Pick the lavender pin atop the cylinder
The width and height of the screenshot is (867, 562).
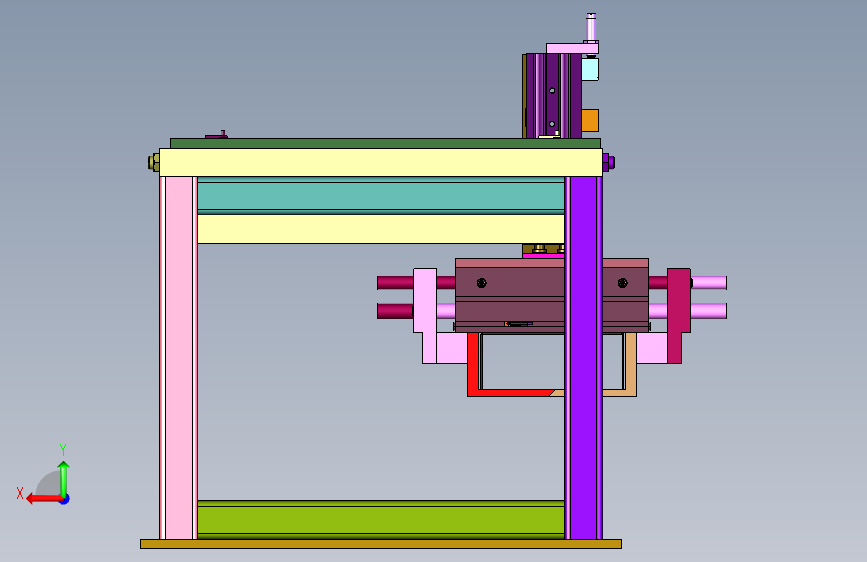[591, 27]
